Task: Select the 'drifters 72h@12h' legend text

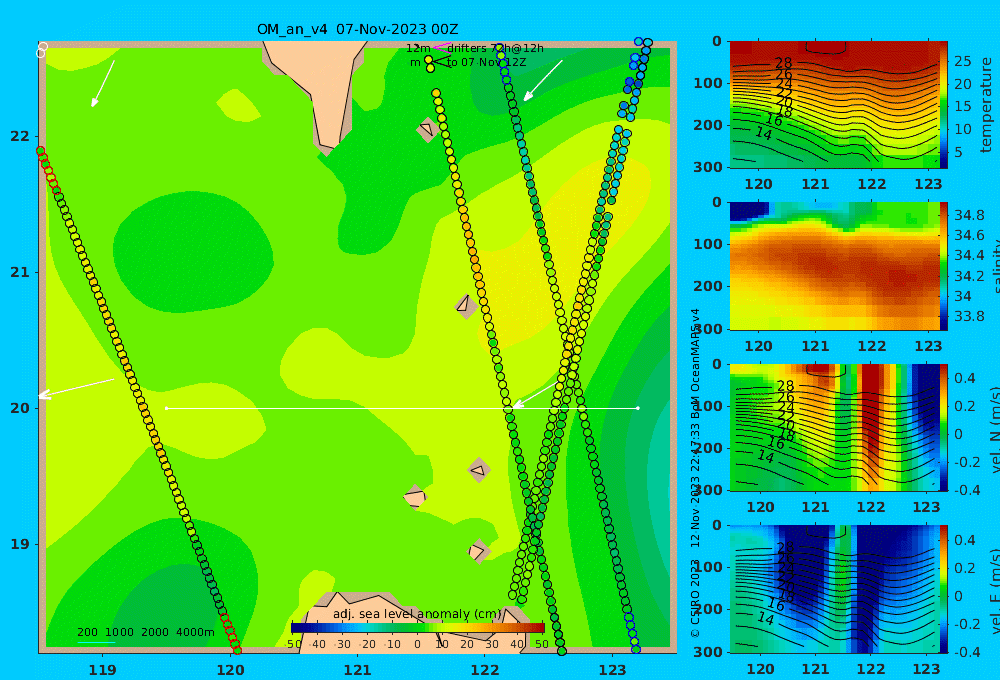Action: tap(496, 48)
